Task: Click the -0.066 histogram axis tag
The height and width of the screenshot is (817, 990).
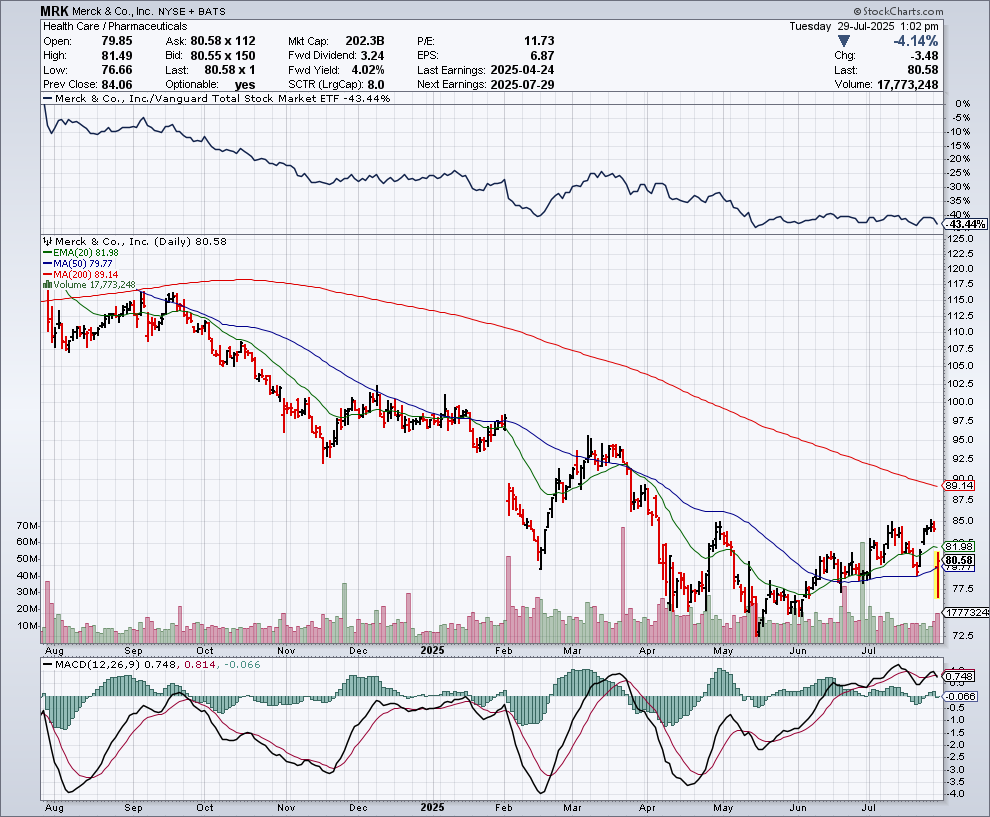Action: pos(961,696)
